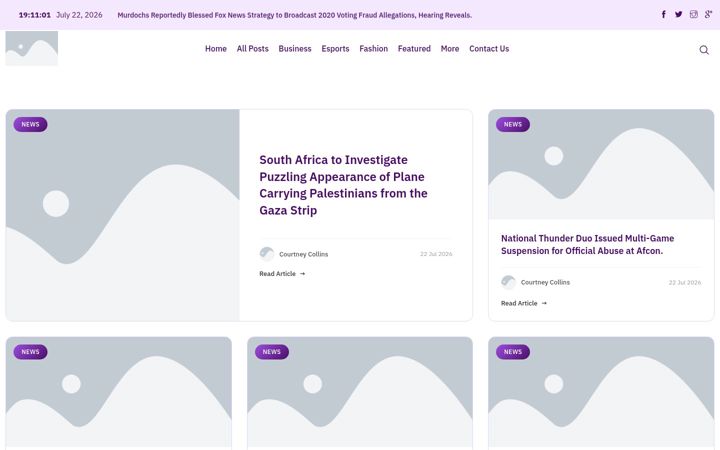Image resolution: width=720 pixels, height=450 pixels.
Task: Open the Fashion menu item
Action: tap(373, 49)
